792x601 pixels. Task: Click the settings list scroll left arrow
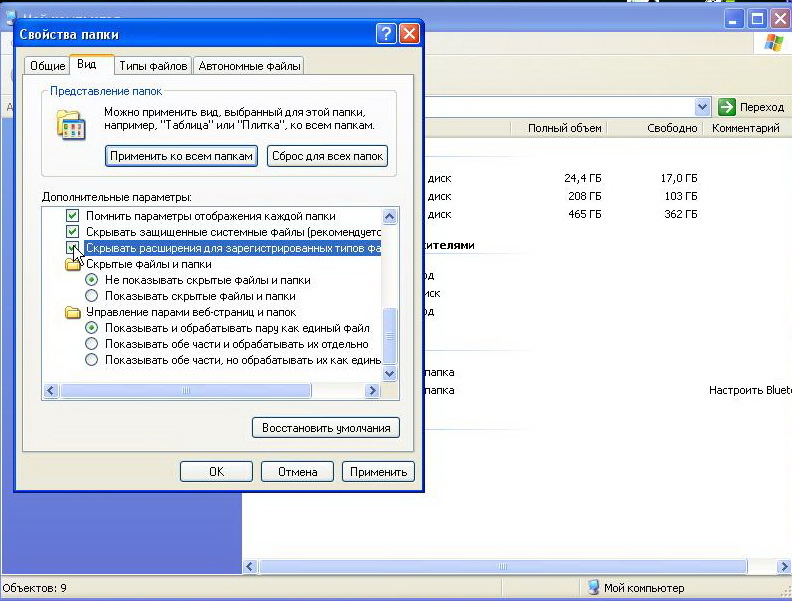pos(51,390)
